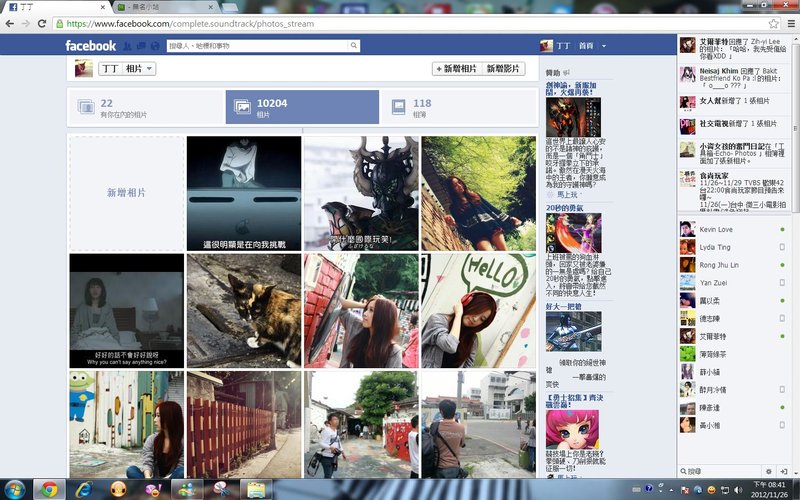This screenshot has width=800, height=500.
Task: Open chat settings gear icon
Action: pos(769,471)
